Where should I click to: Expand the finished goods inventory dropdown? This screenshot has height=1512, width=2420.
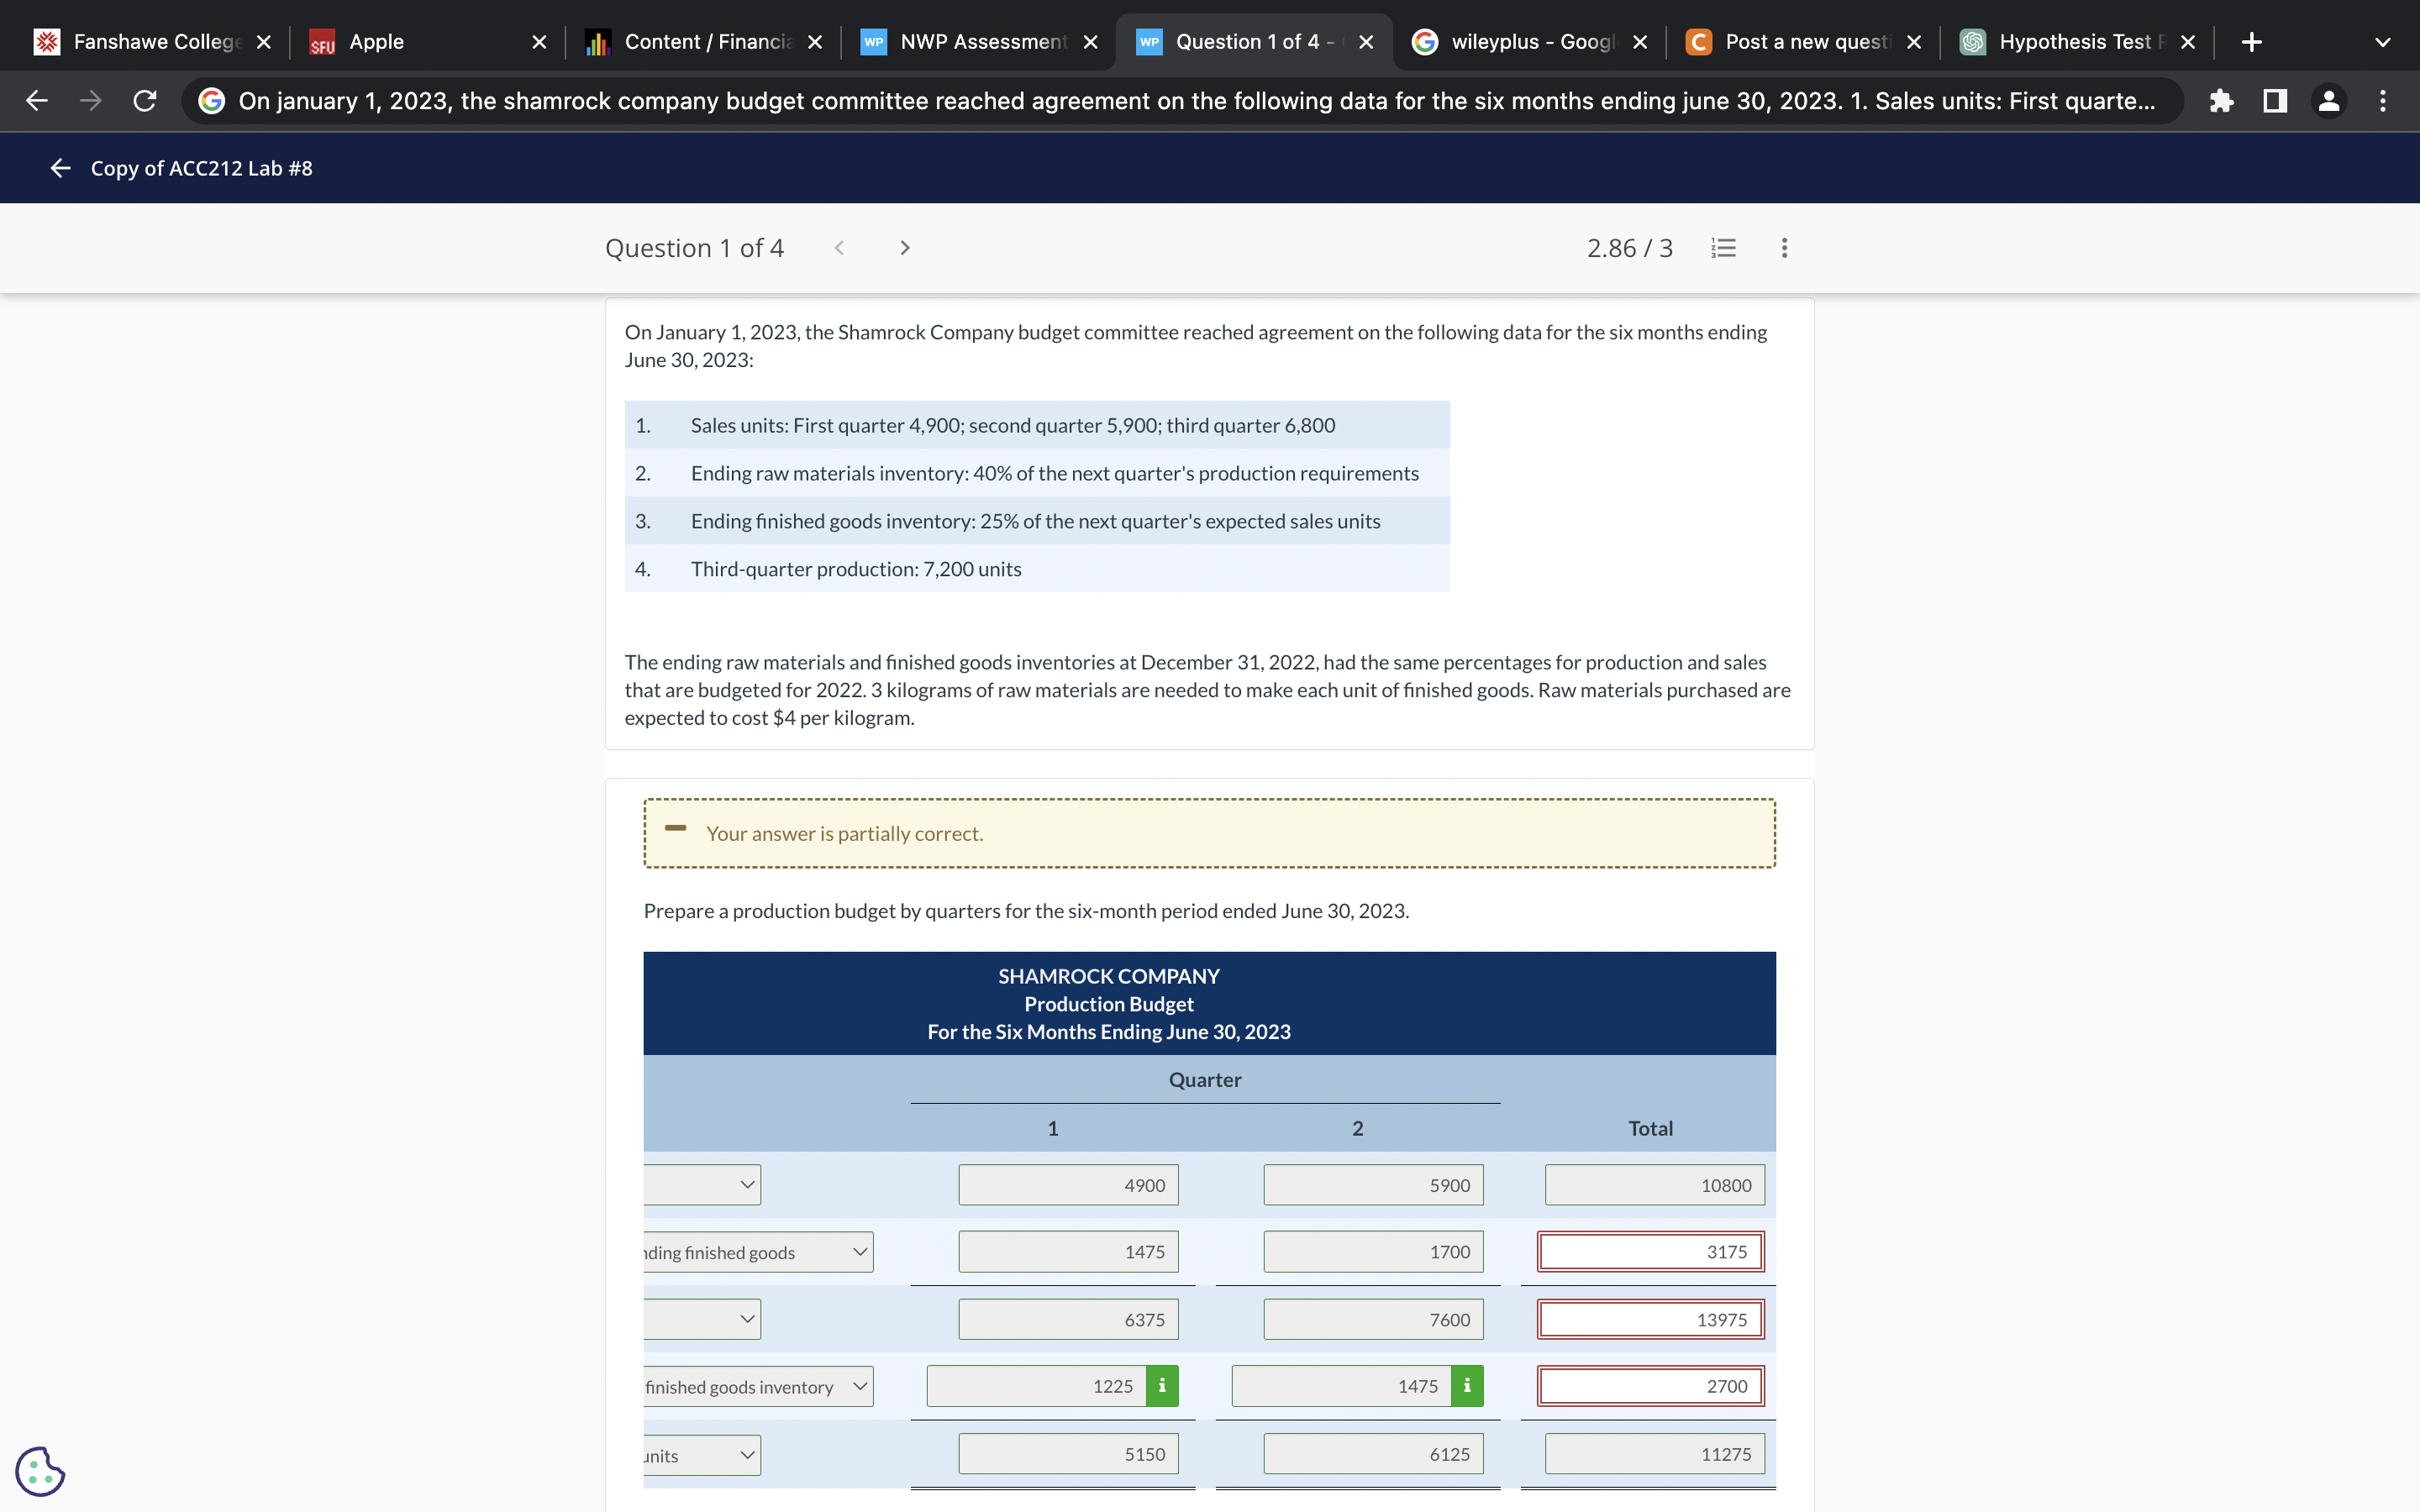(857, 1385)
